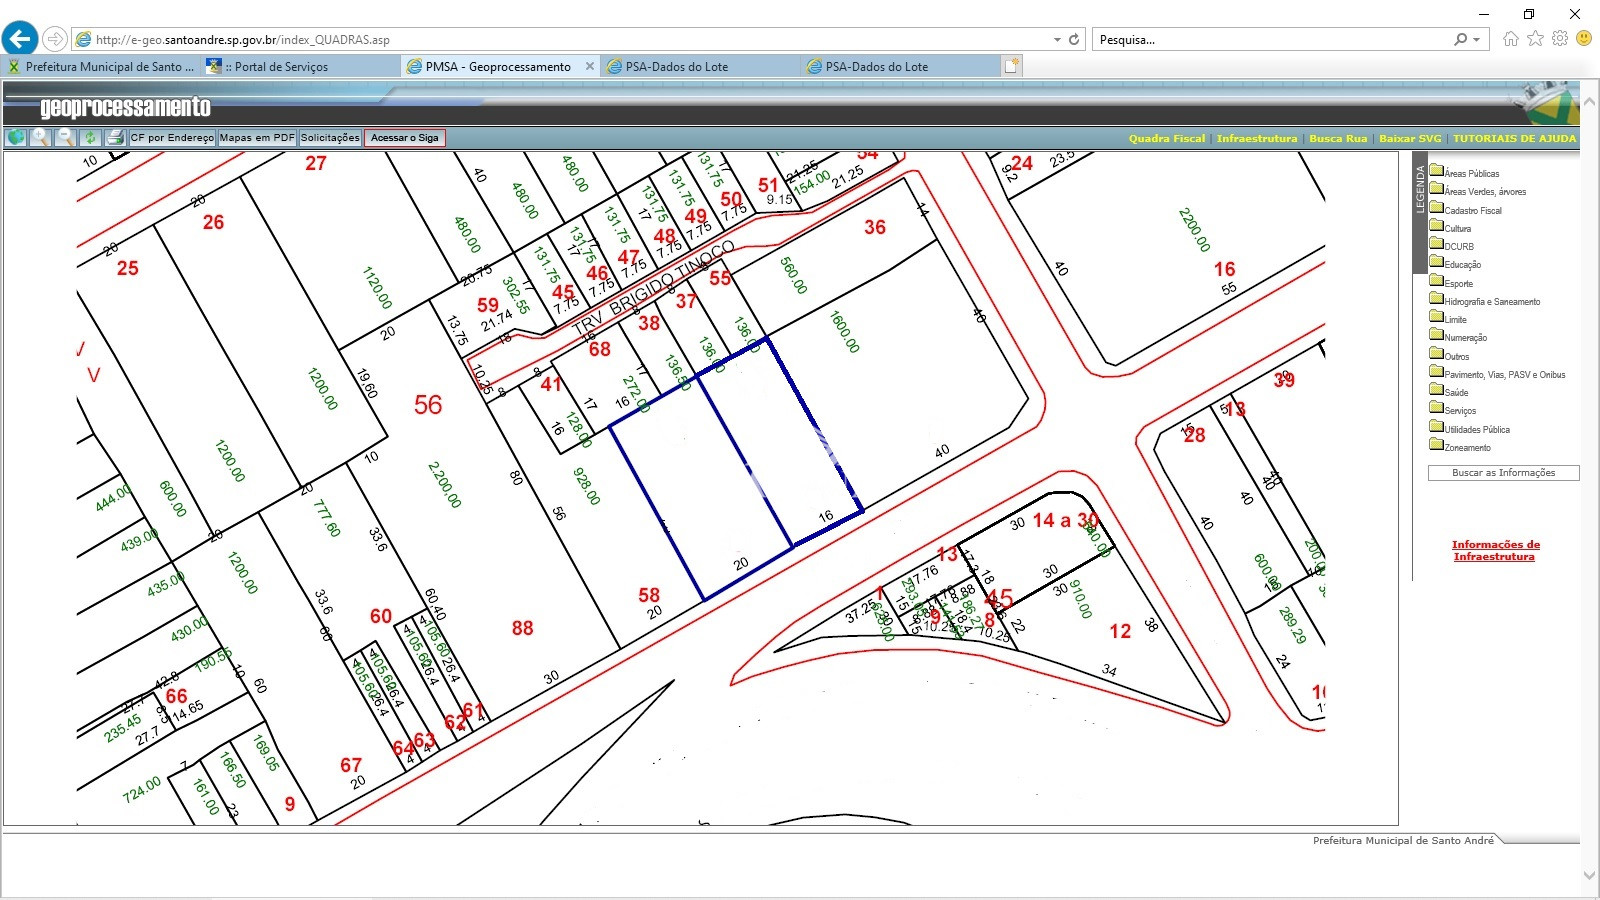
Task: Click the printer icon to print map
Action: pos(115,138)
